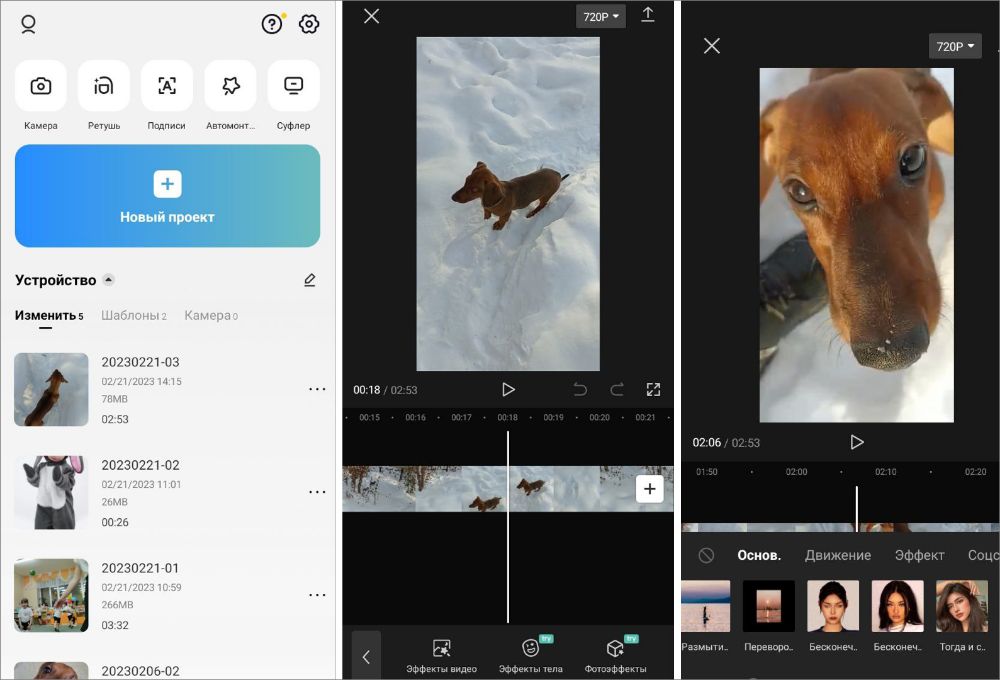Open the Ретушь retouch tool

pos(104,86)
